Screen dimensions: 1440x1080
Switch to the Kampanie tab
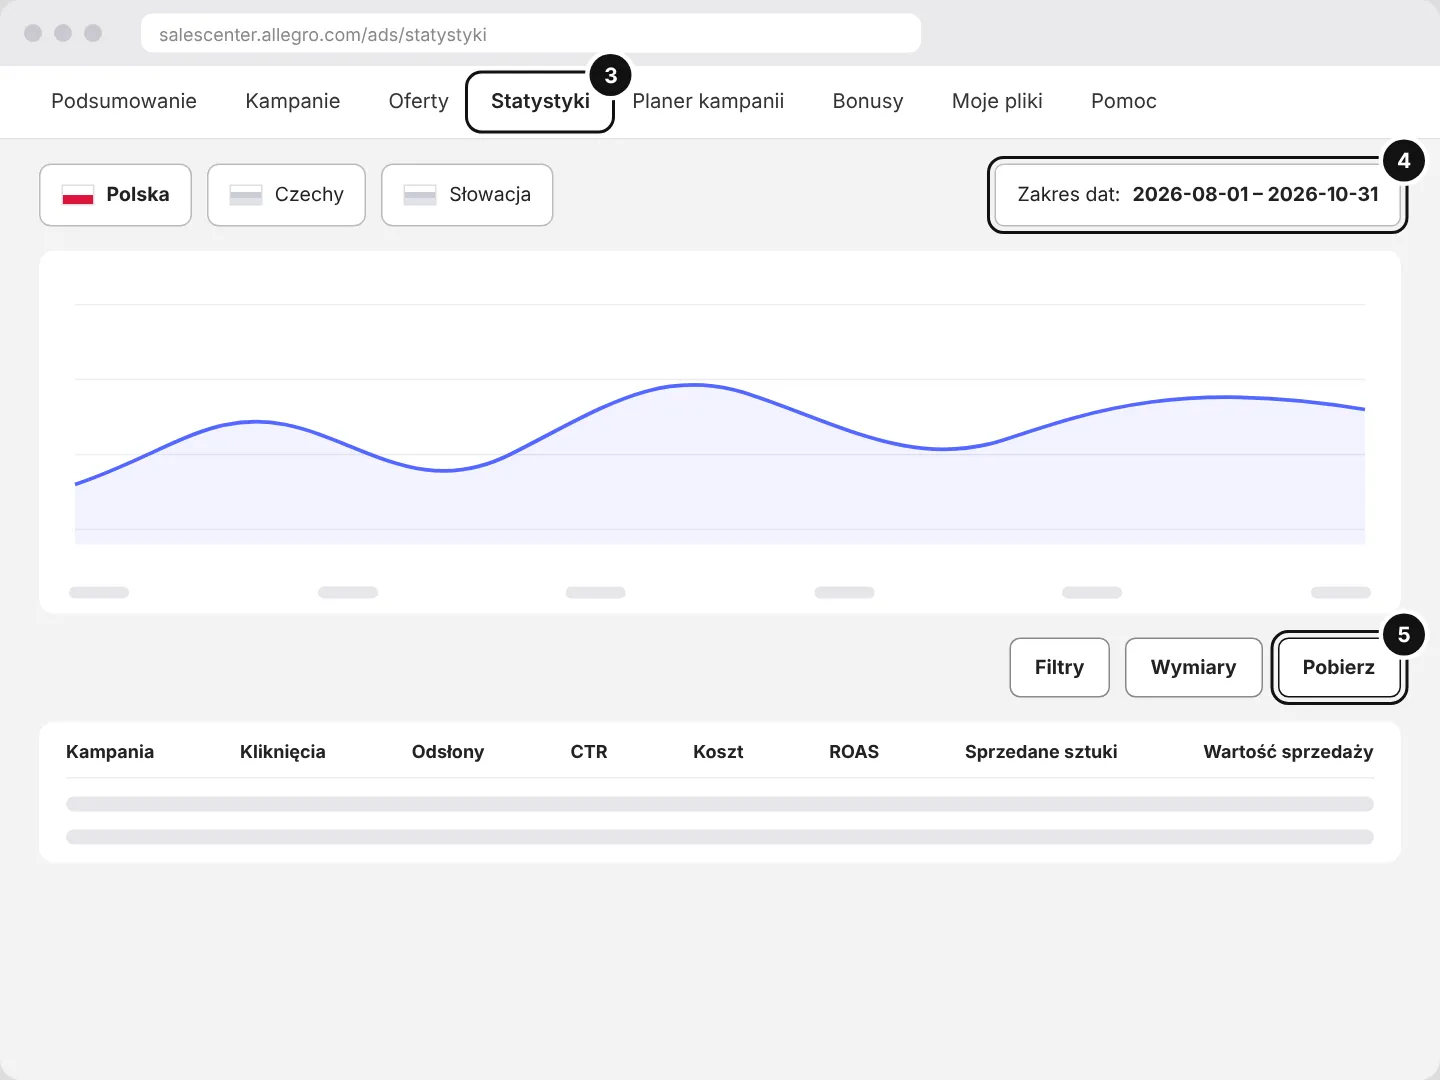tap(293, 101)
